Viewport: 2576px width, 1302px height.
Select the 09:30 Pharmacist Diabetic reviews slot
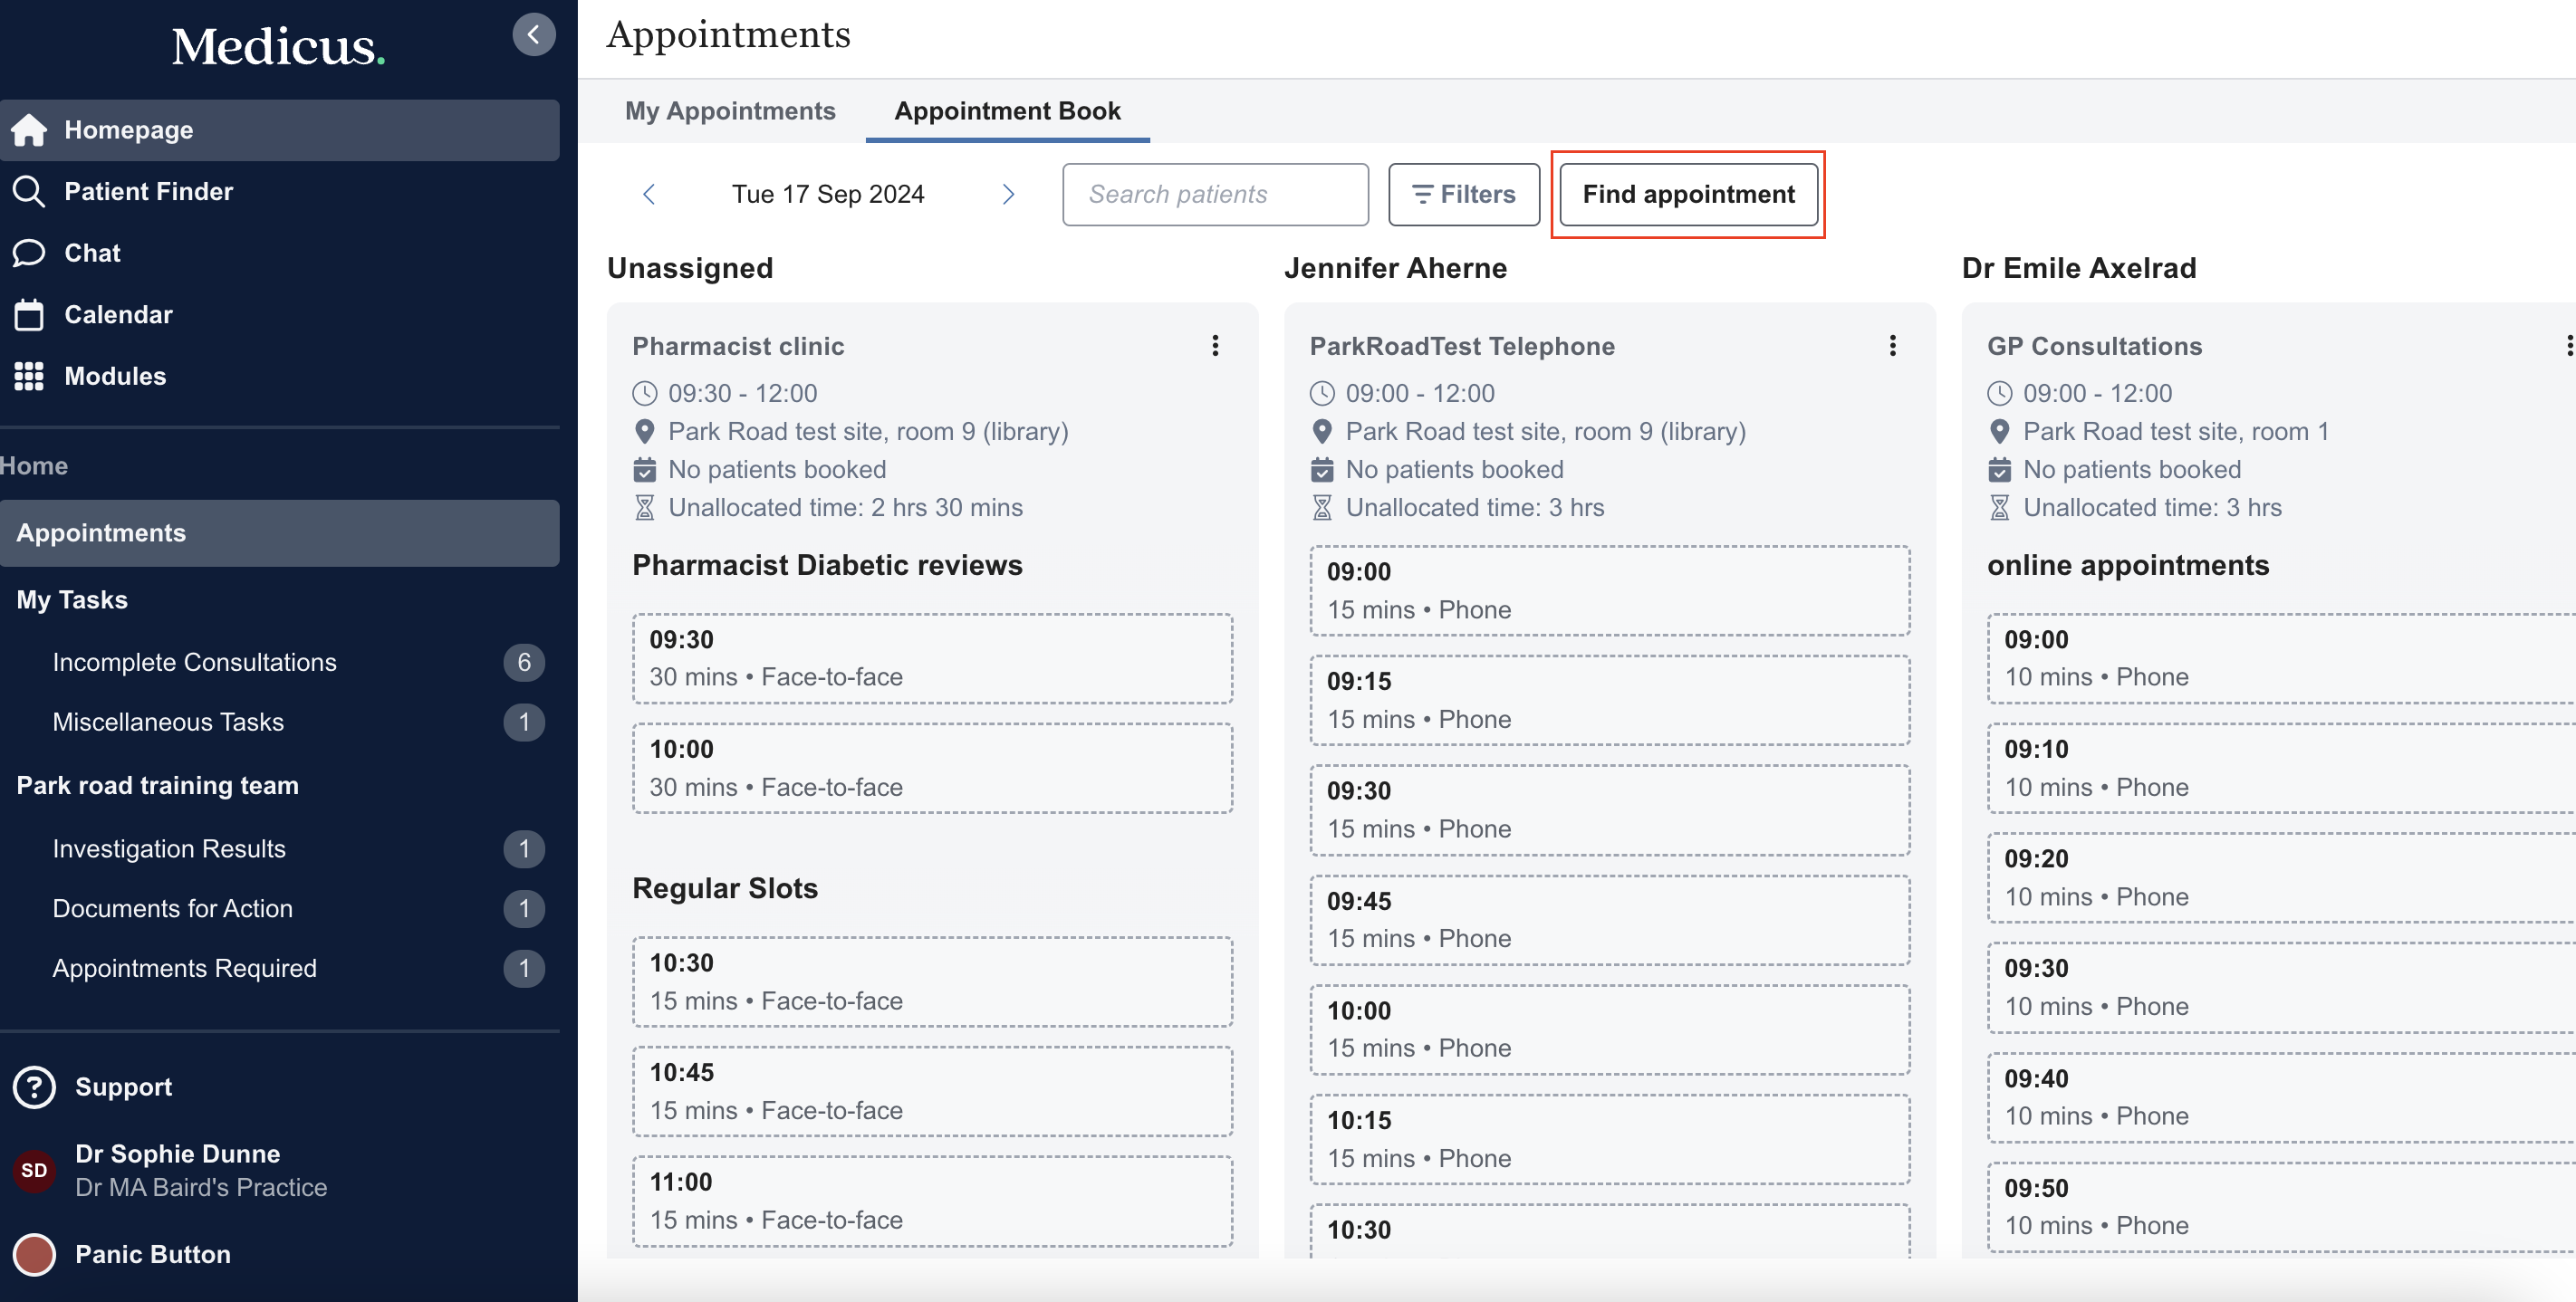click(x=932, y=659)
